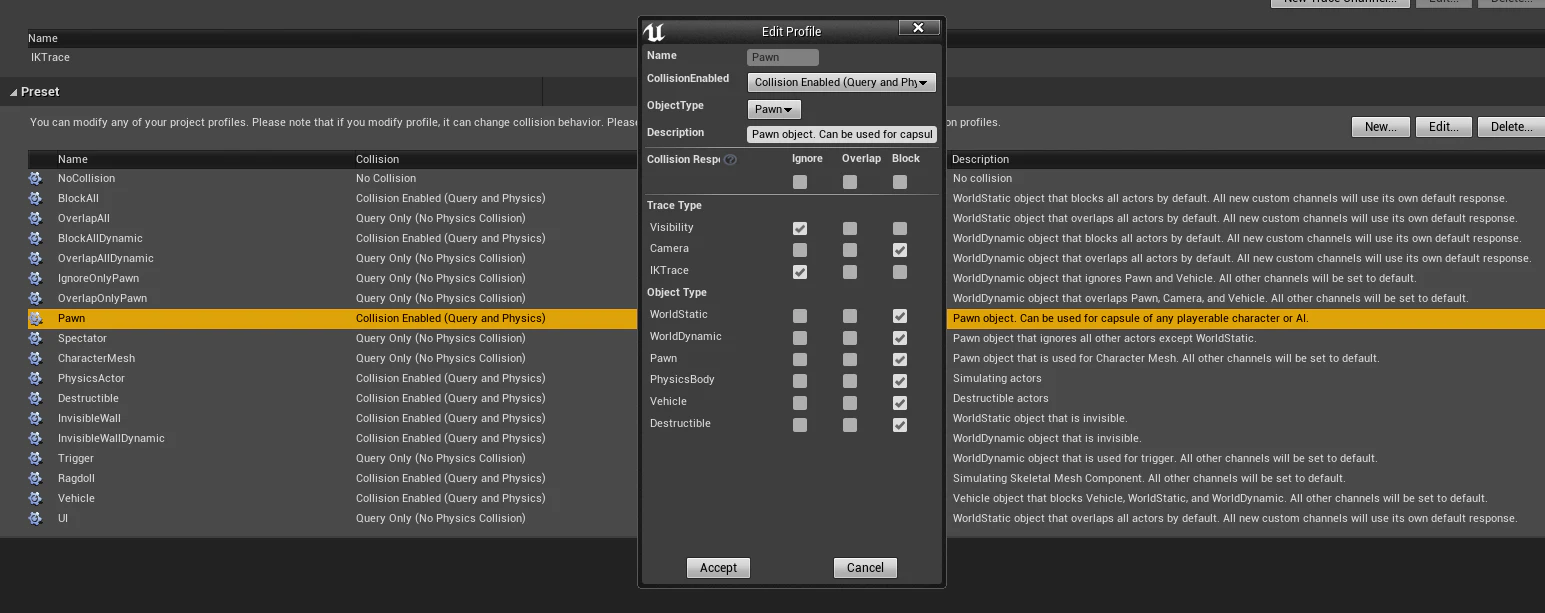Click Cancel in the Edit Profile dialog

point(865,568)
